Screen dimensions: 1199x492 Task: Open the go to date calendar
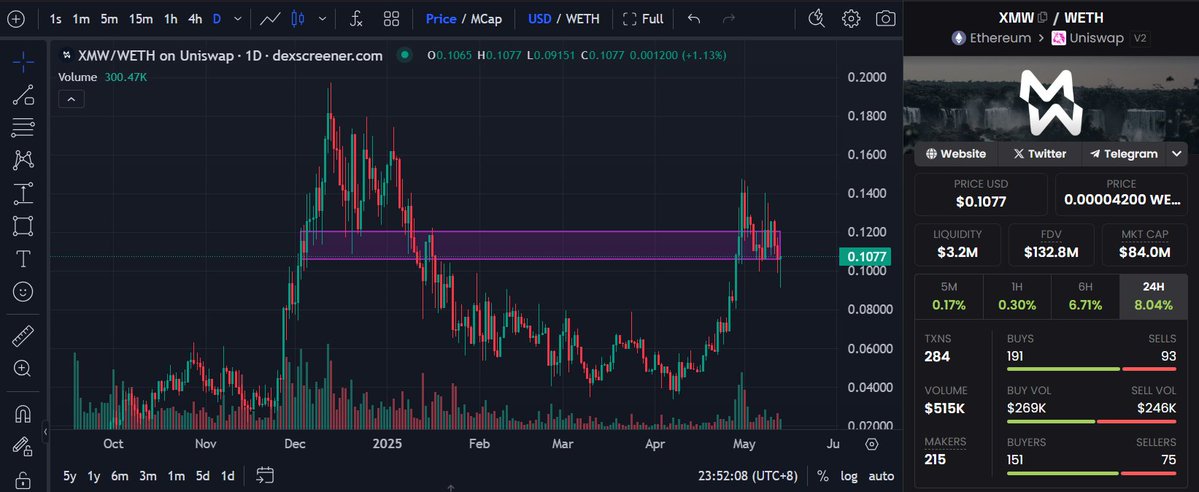[265, 475]
